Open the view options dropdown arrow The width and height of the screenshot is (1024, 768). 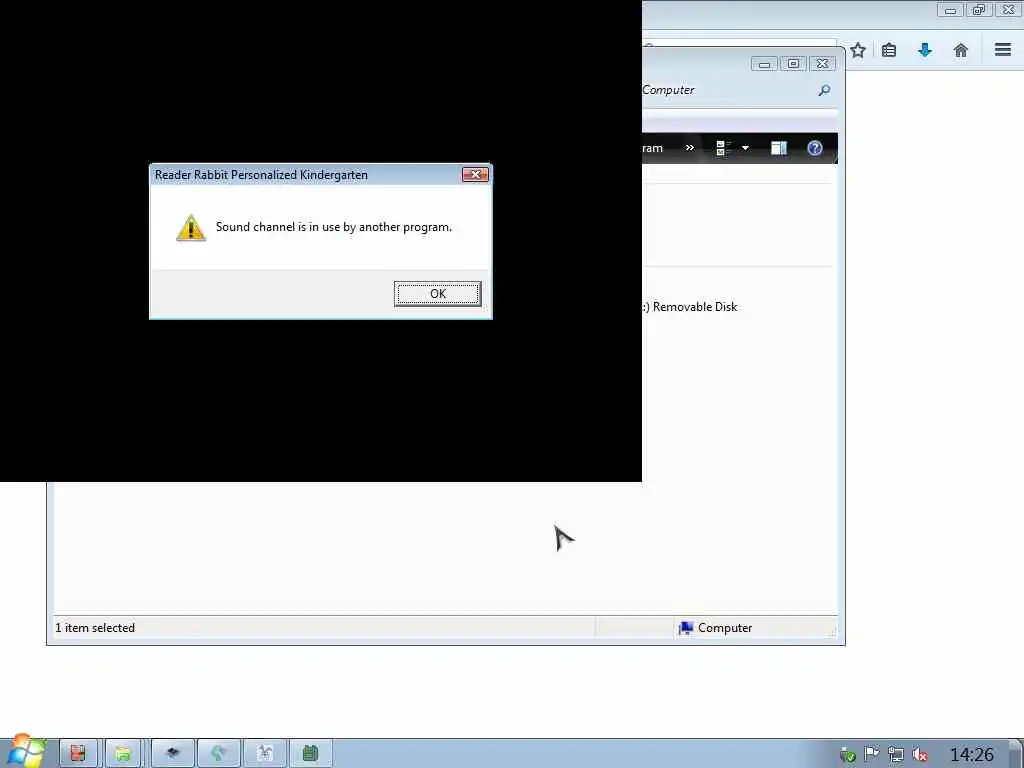(745, 148)
